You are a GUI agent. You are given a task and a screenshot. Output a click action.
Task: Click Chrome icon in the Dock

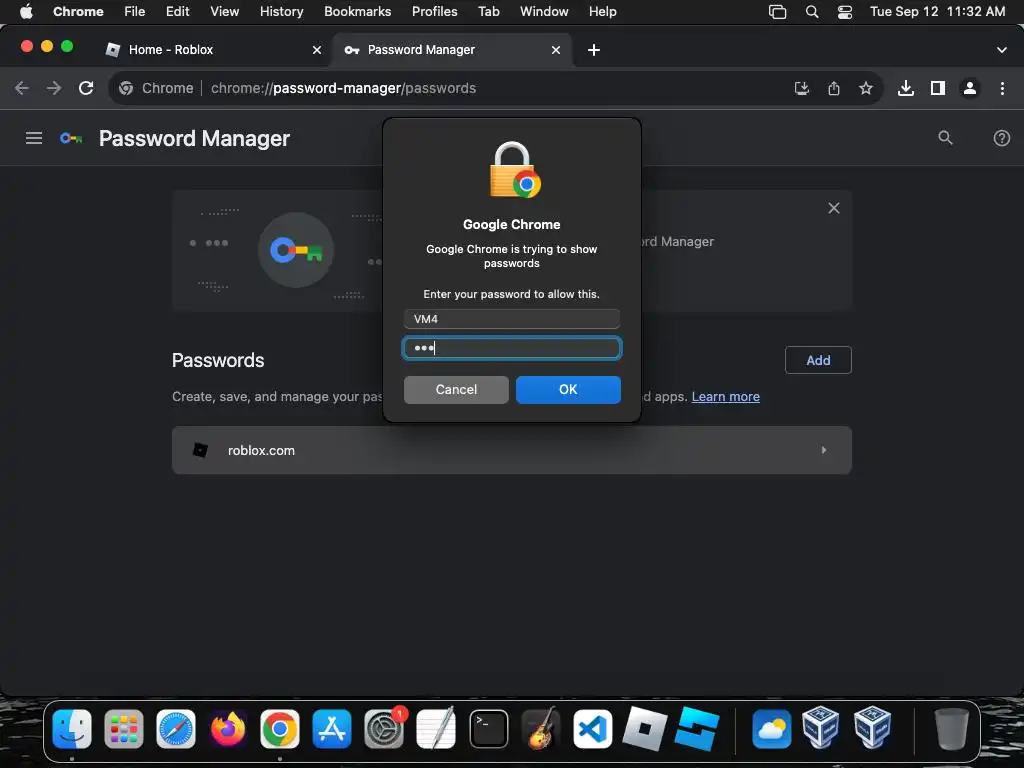click(280, 728)
